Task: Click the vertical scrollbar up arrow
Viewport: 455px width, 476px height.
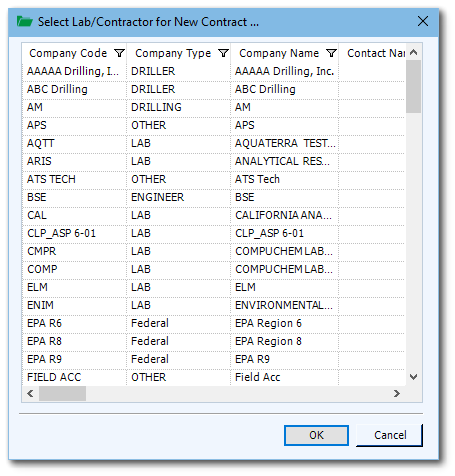Action: (413, 52)
